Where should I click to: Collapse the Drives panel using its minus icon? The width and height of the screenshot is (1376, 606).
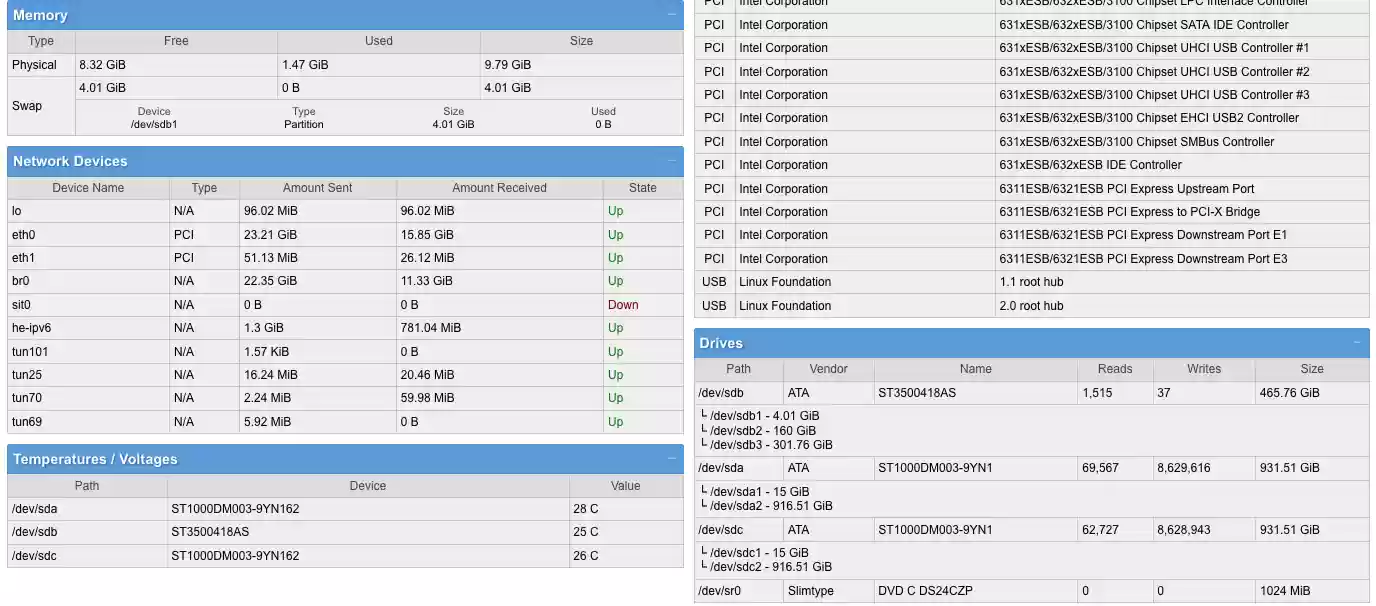pos(1358,343)
